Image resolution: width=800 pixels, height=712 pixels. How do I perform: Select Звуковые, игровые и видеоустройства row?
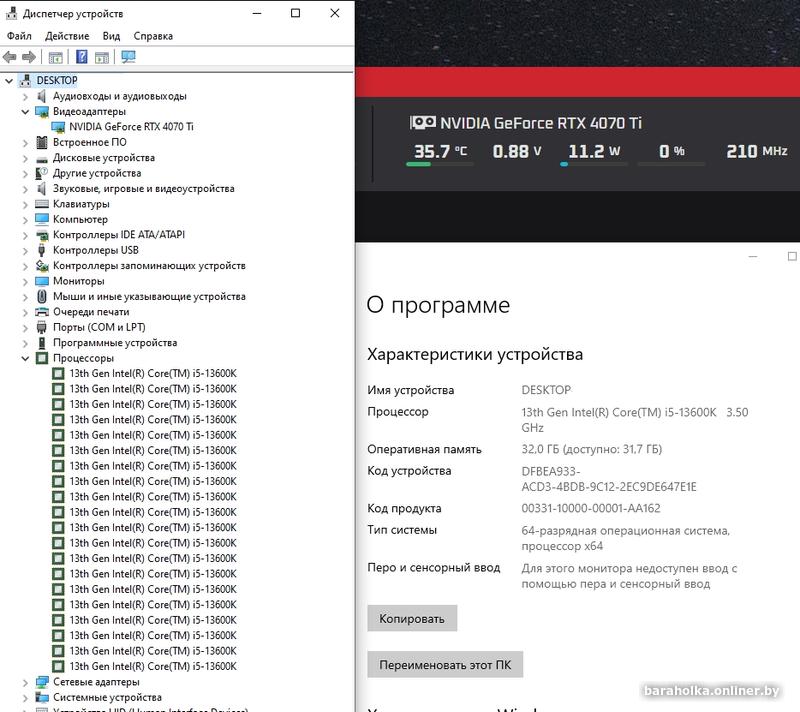143,189
